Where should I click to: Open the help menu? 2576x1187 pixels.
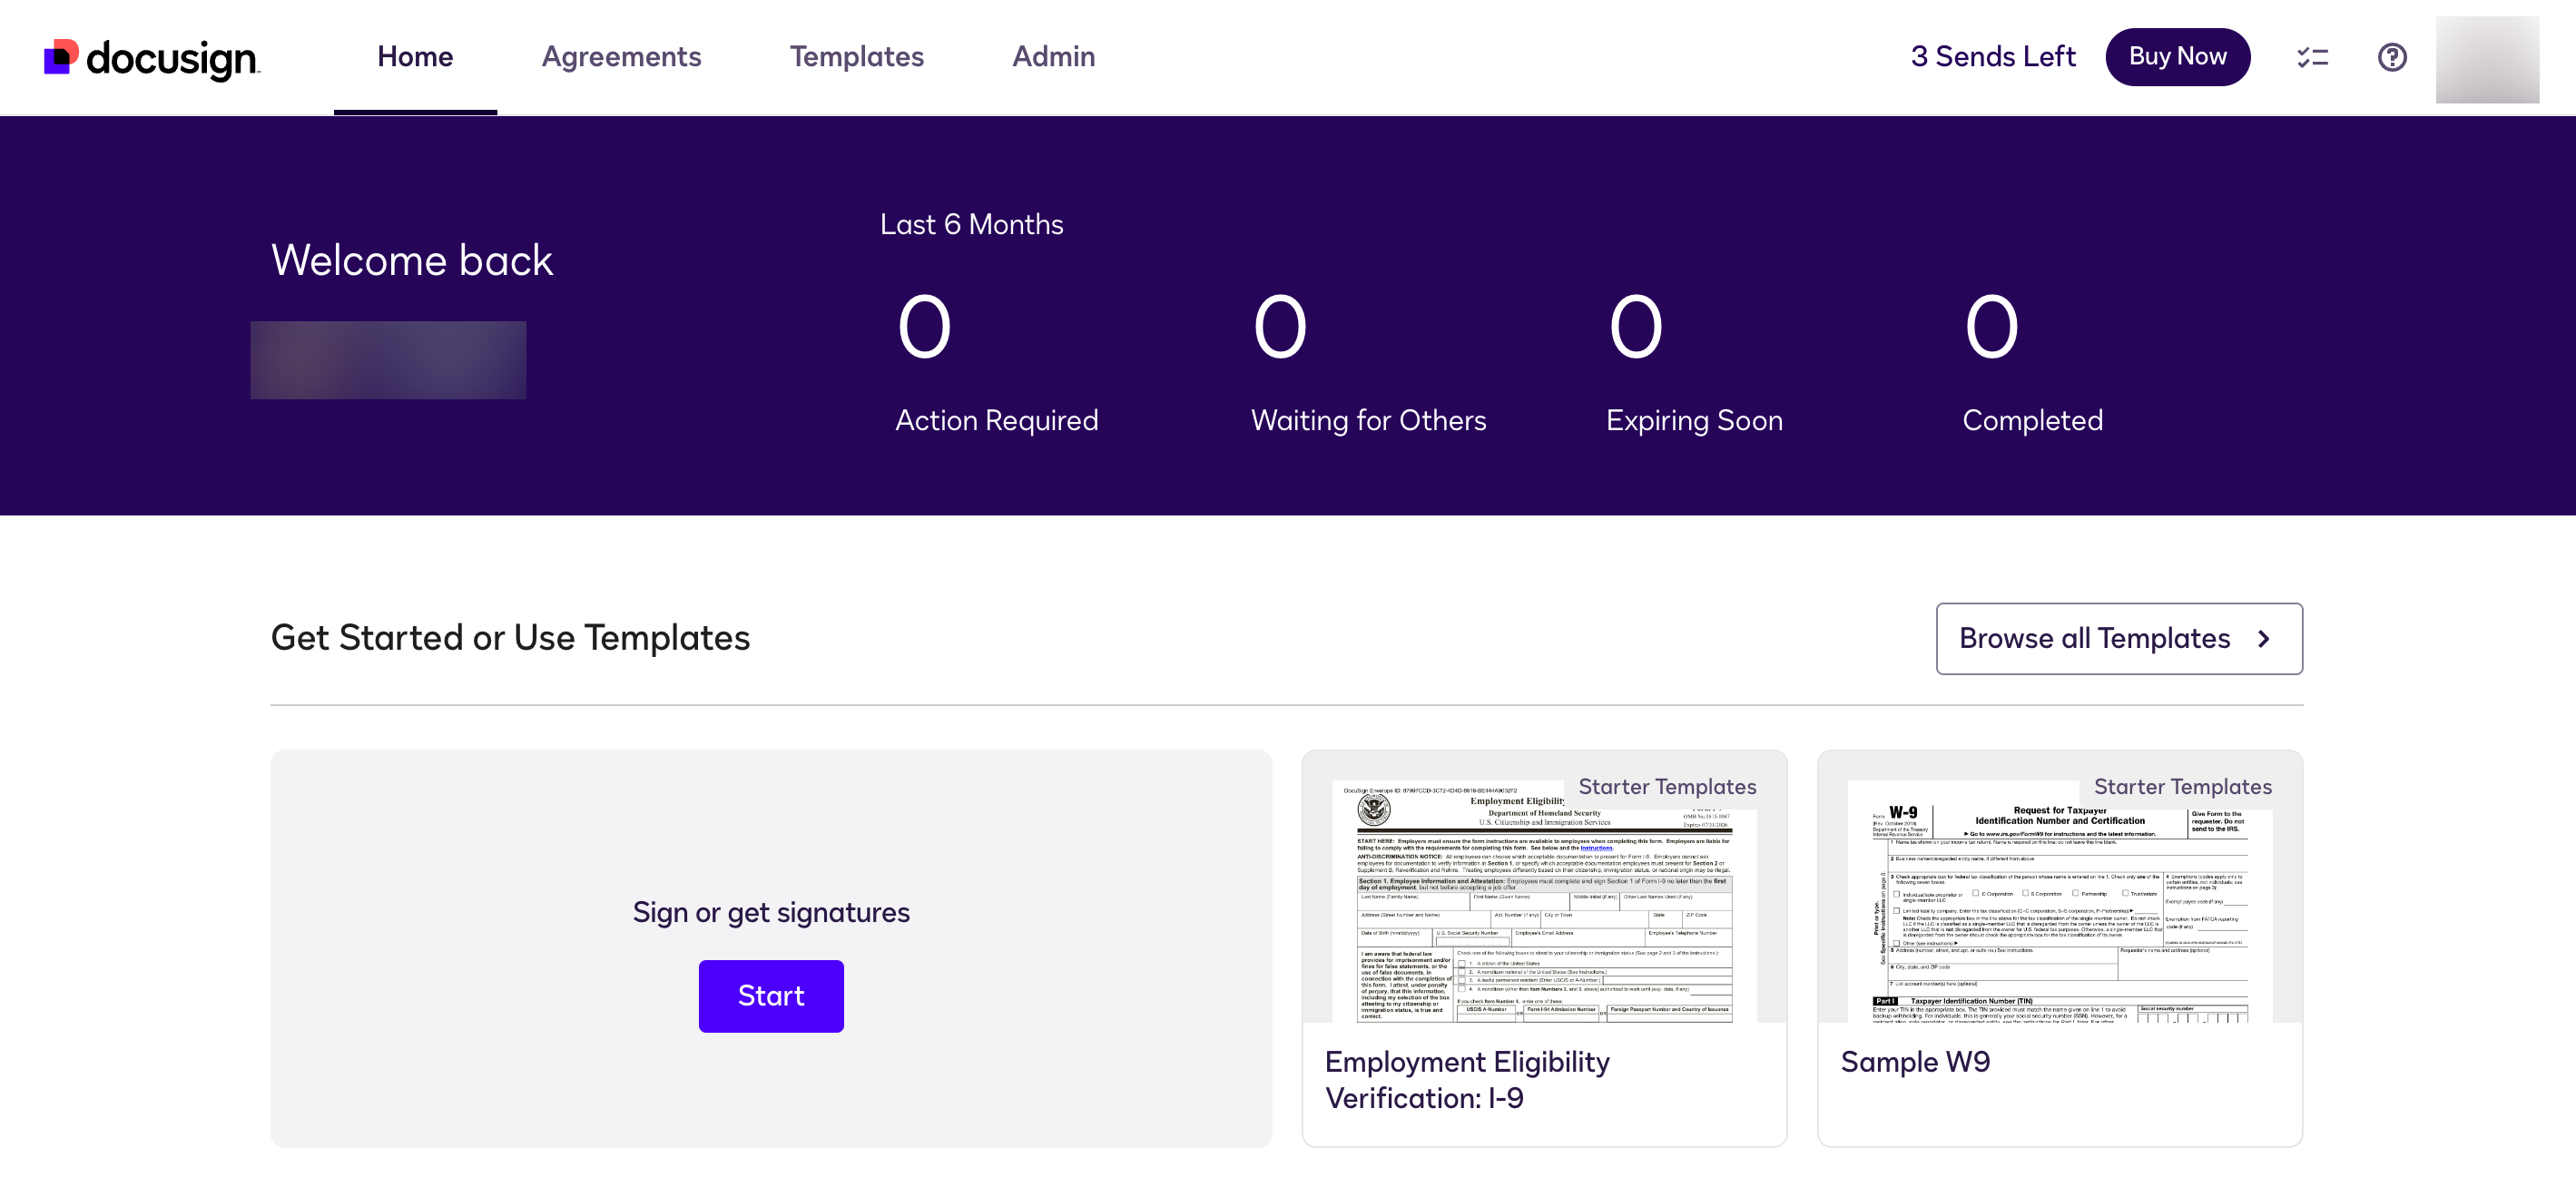pyautogui.click(x=2392, y=57)
